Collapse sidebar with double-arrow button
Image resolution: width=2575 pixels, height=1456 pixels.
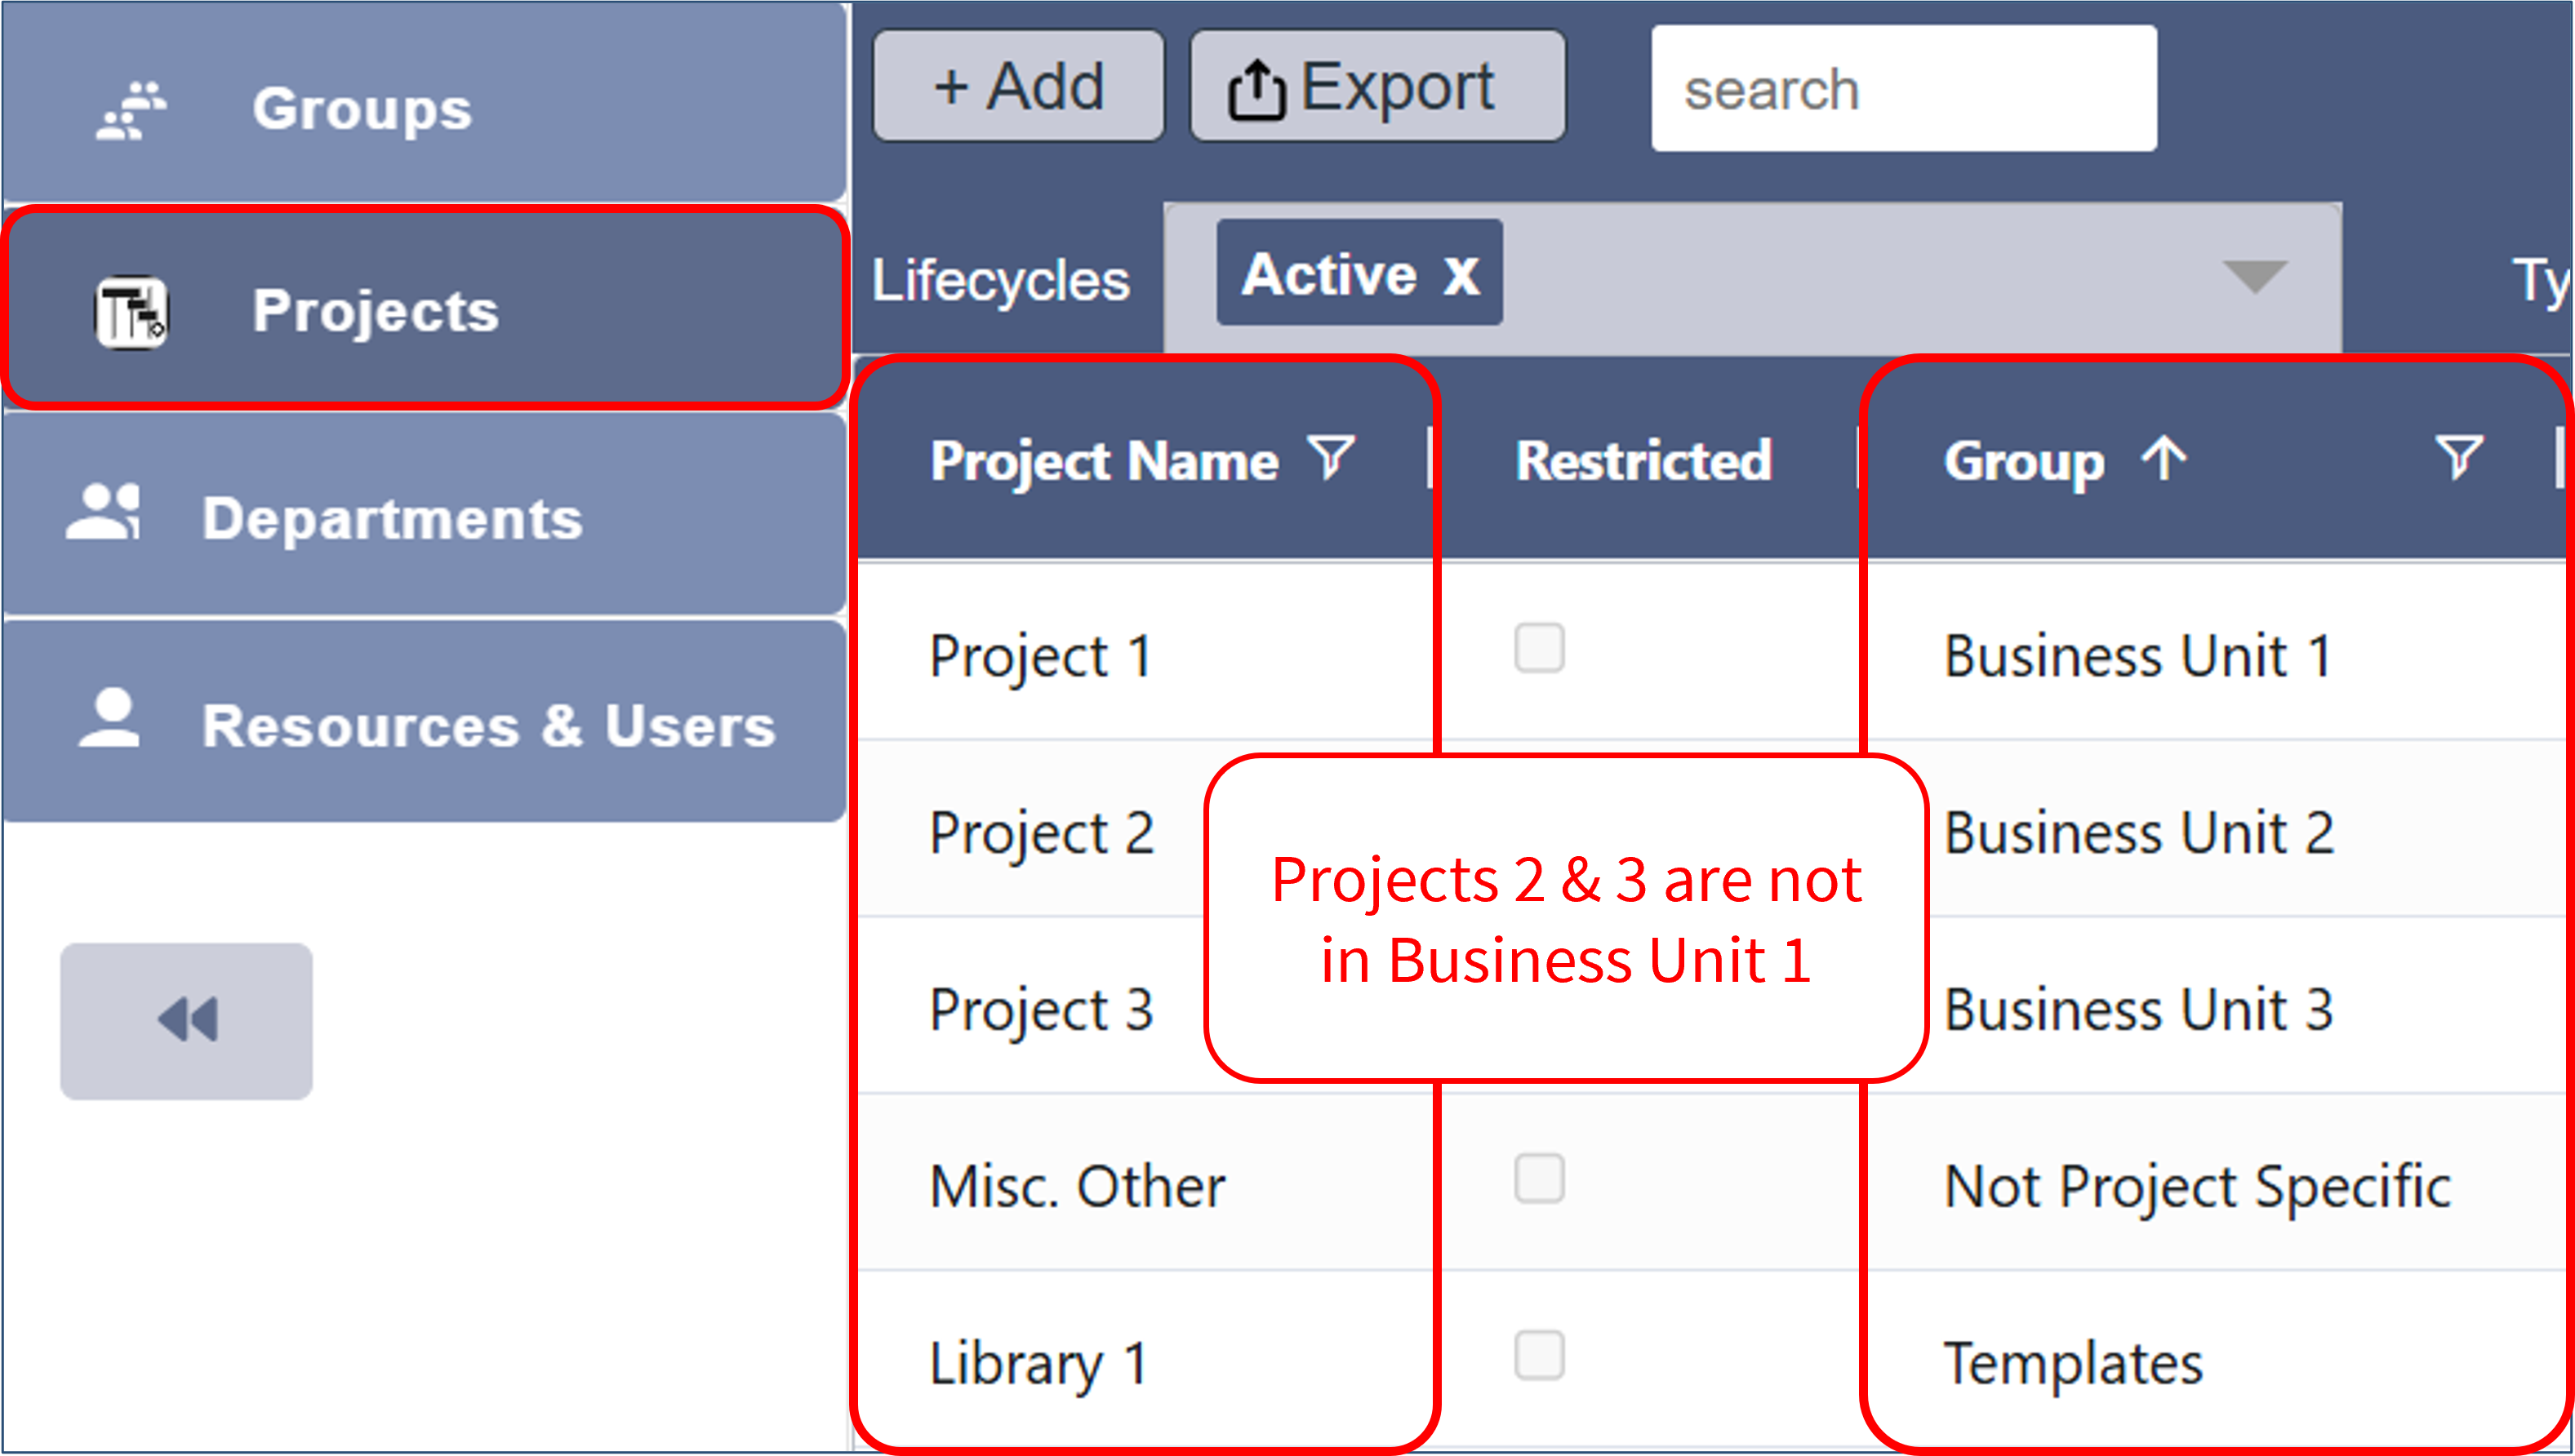coord(186,1021)
